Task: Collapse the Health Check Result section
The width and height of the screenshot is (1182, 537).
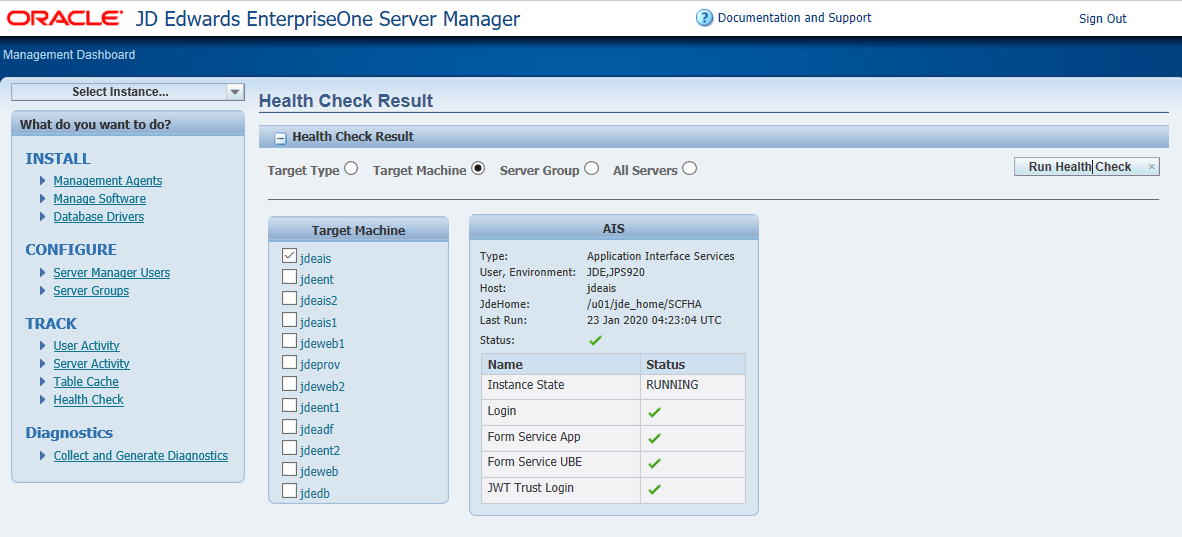Action: pyautogui.click(x=280, y=138)
